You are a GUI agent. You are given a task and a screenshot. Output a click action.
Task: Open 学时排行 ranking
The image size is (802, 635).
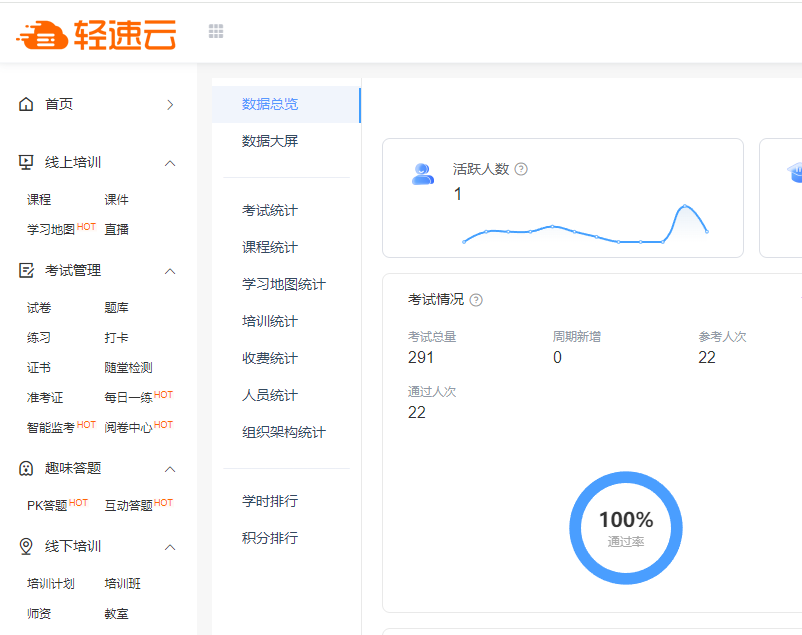(x=270, y=501)
